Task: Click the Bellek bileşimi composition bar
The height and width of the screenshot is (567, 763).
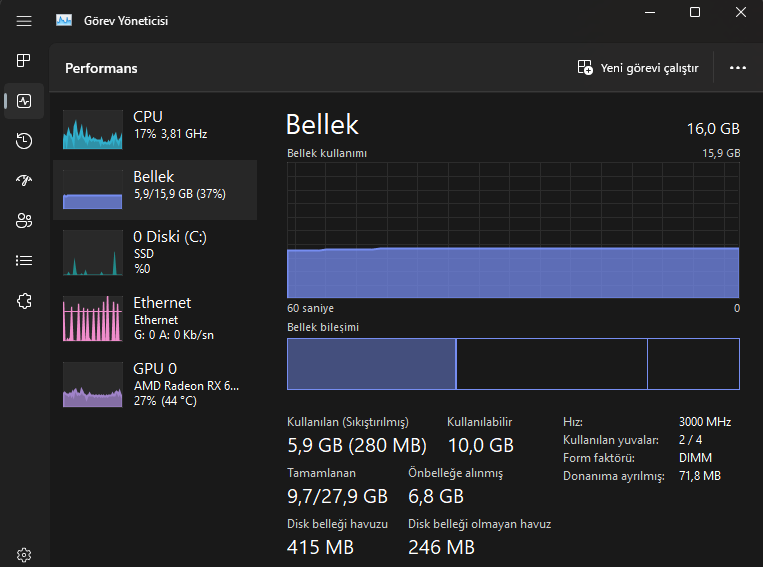Action: (x=513, y=363)
